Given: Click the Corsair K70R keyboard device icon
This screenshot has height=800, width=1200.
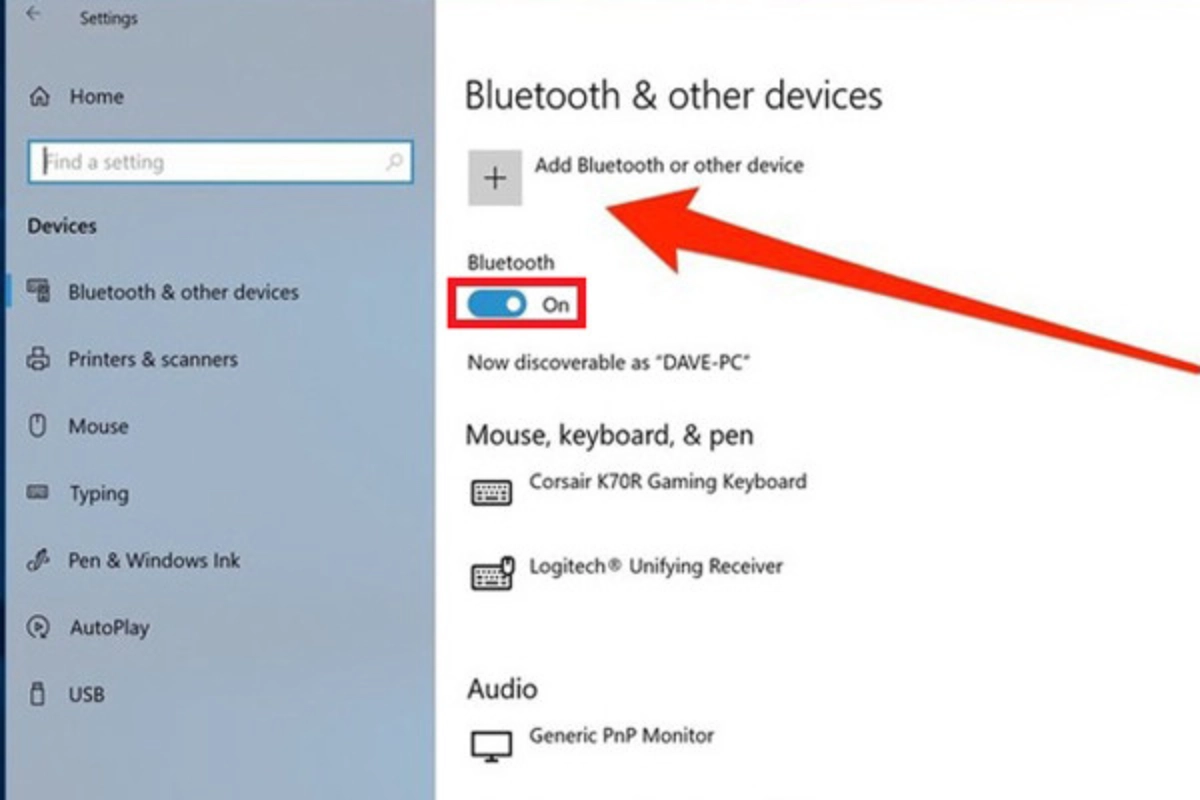Looking at the screenshot, I should tap(491, 491).
